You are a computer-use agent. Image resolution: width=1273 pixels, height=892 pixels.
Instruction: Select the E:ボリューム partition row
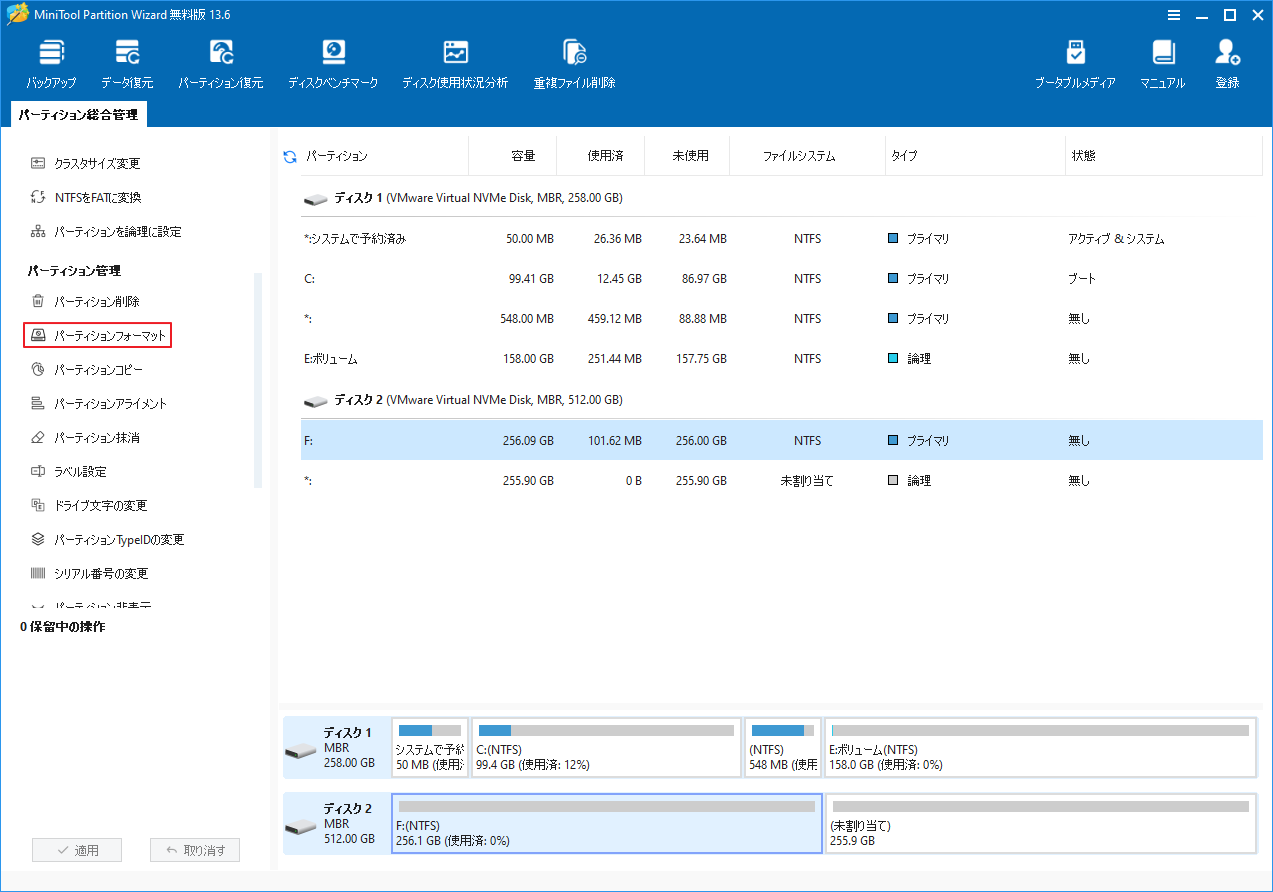click(781, 359)
